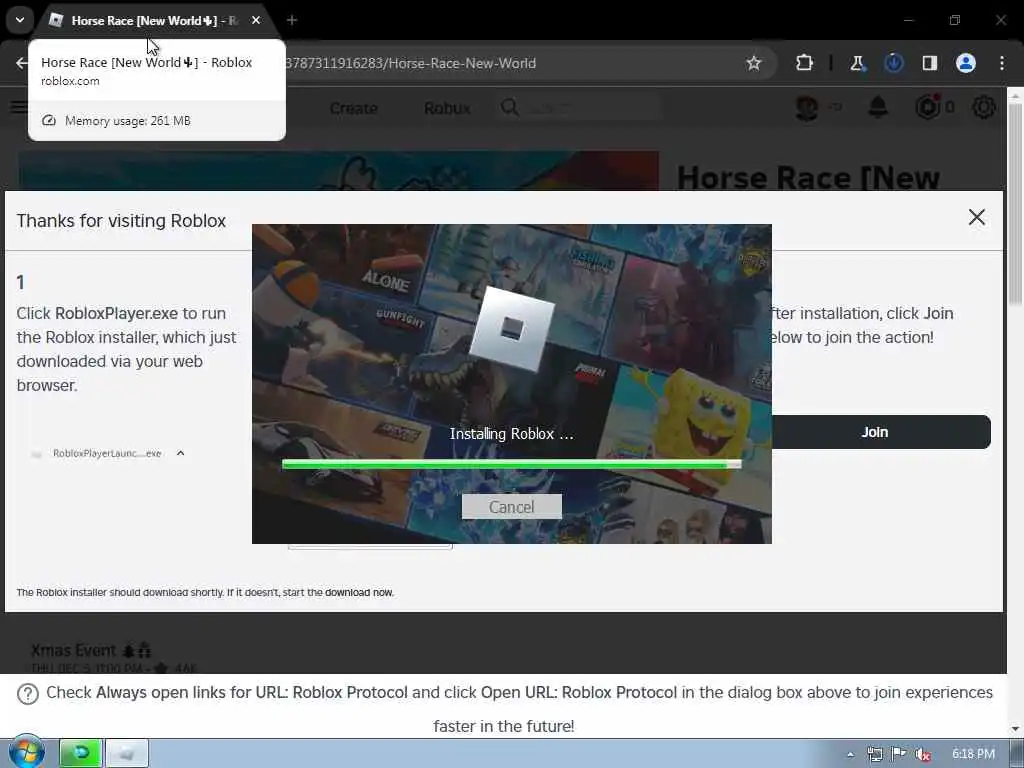
Task: Click the help question mark icon
Action: point(28,694)
